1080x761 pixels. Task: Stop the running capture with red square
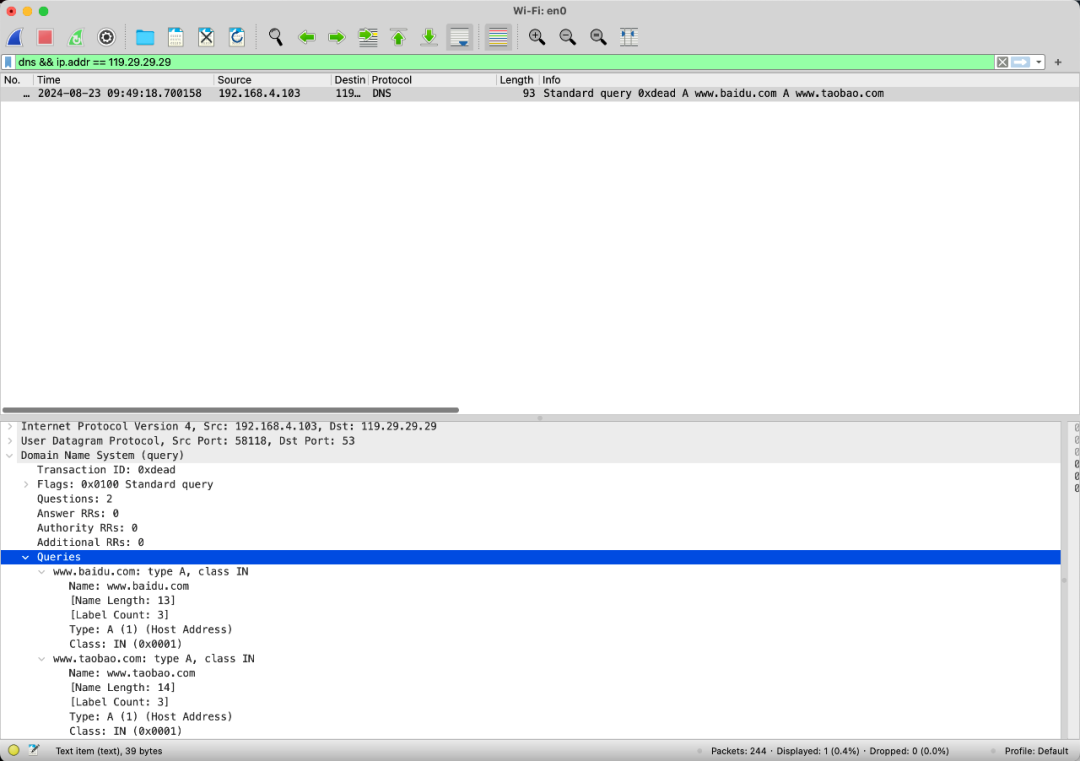(45, 38)
